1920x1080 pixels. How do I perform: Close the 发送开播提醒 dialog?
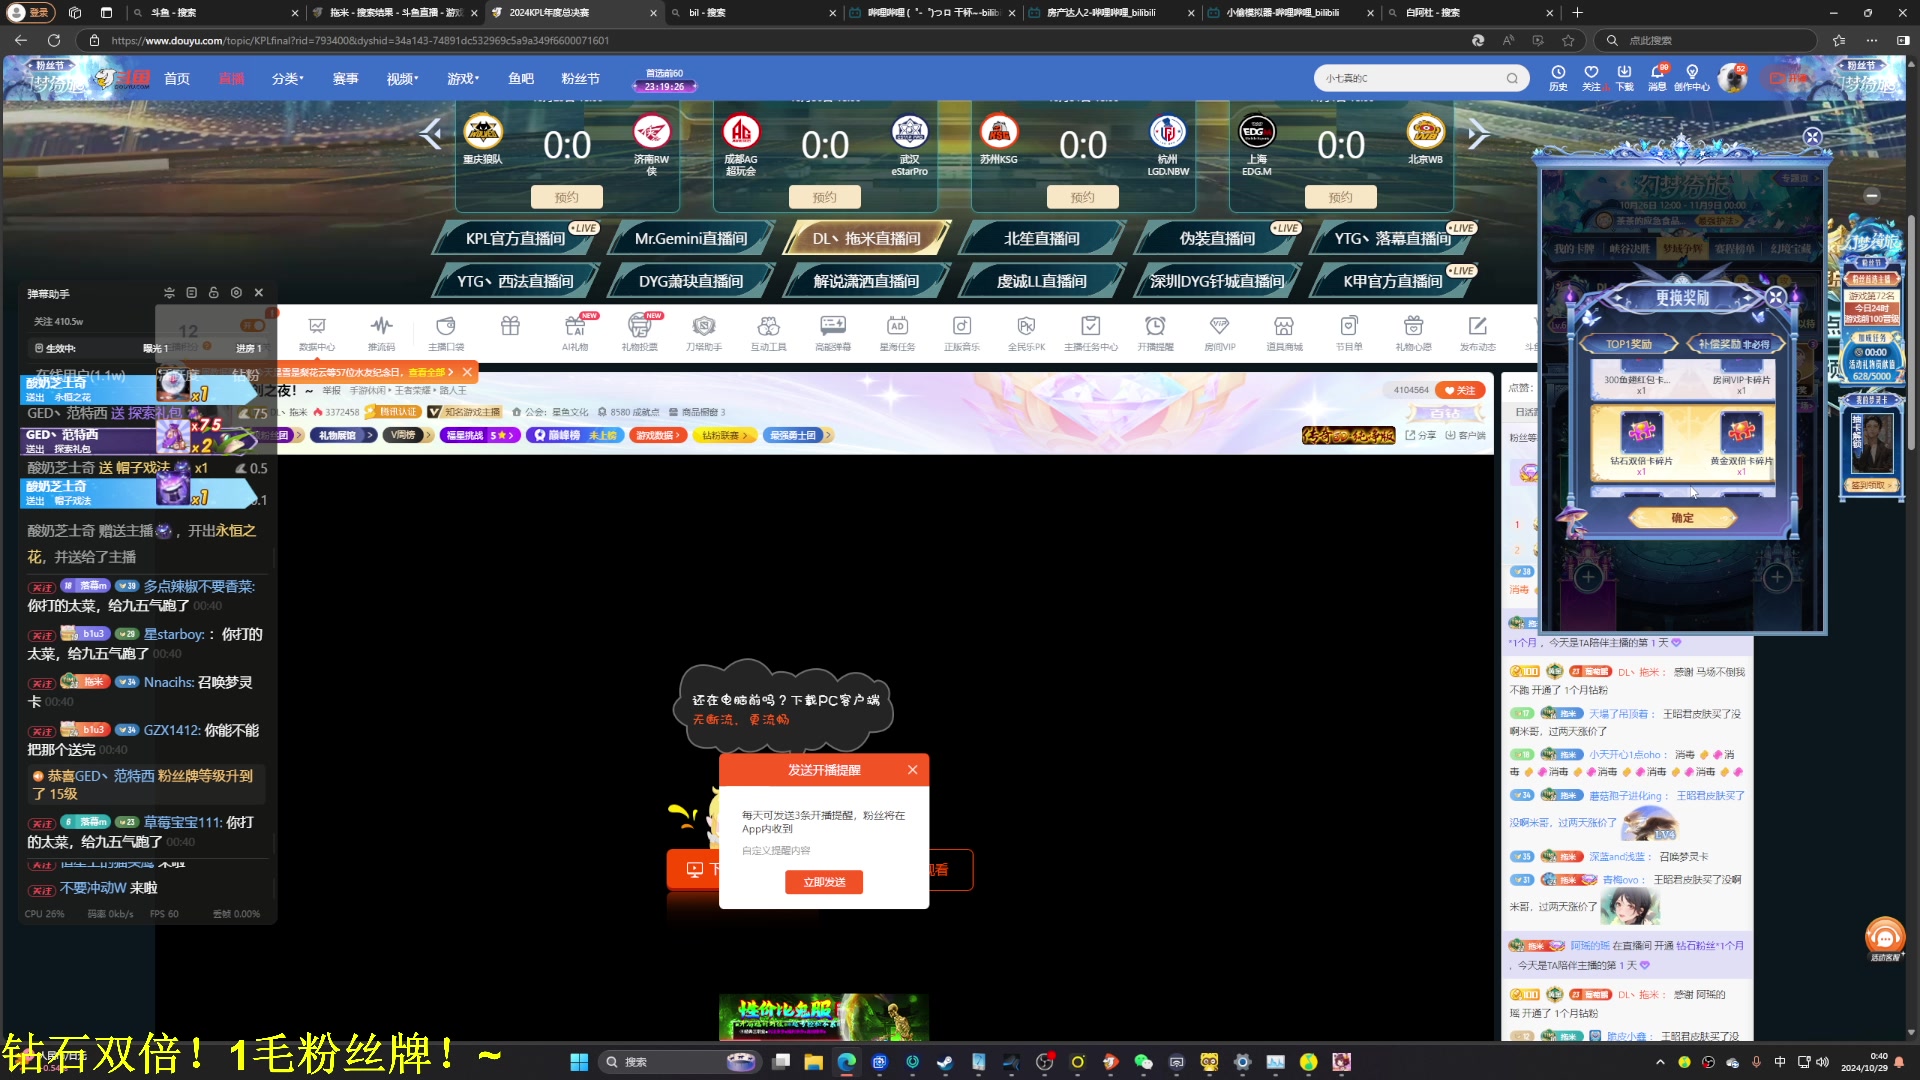tap(912, 769)
